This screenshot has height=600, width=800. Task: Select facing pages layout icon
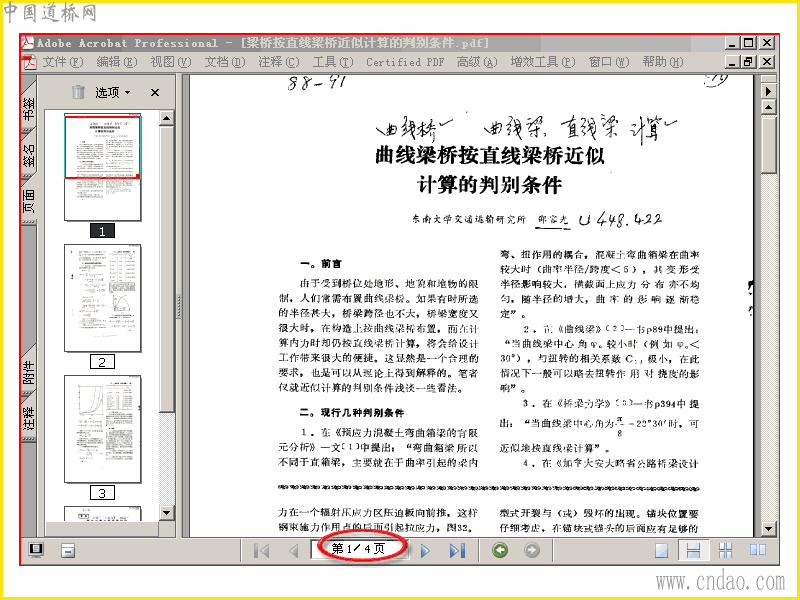click(758, 549)
